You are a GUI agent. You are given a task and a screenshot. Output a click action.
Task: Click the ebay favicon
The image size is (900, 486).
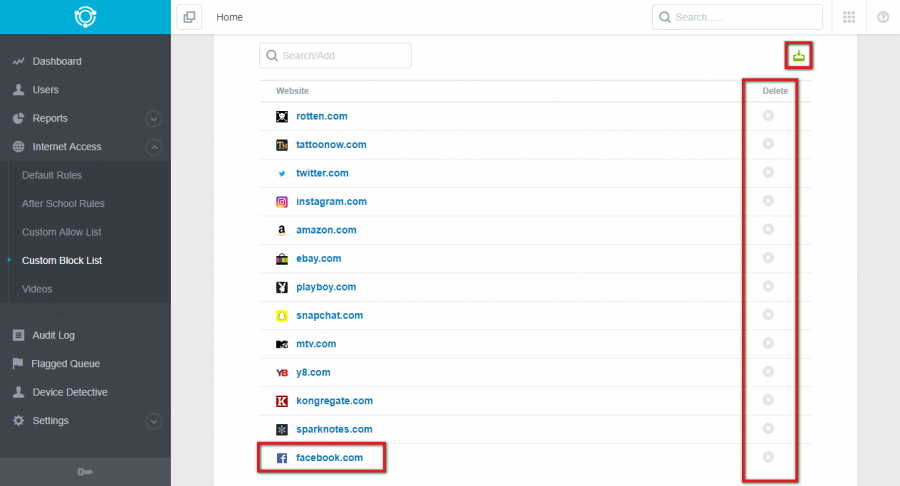pos(282,259)
